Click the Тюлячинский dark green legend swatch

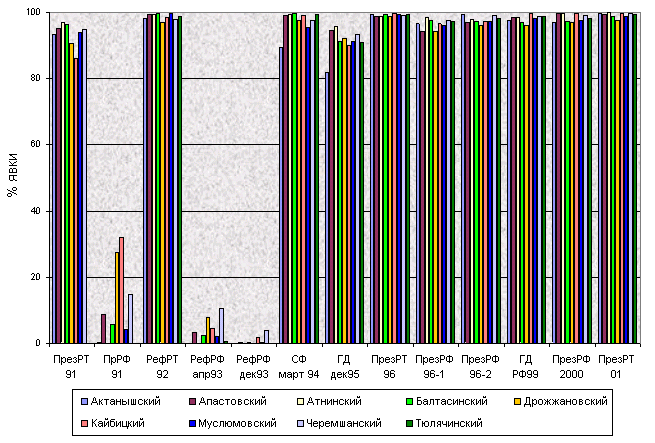coord(410,424)
